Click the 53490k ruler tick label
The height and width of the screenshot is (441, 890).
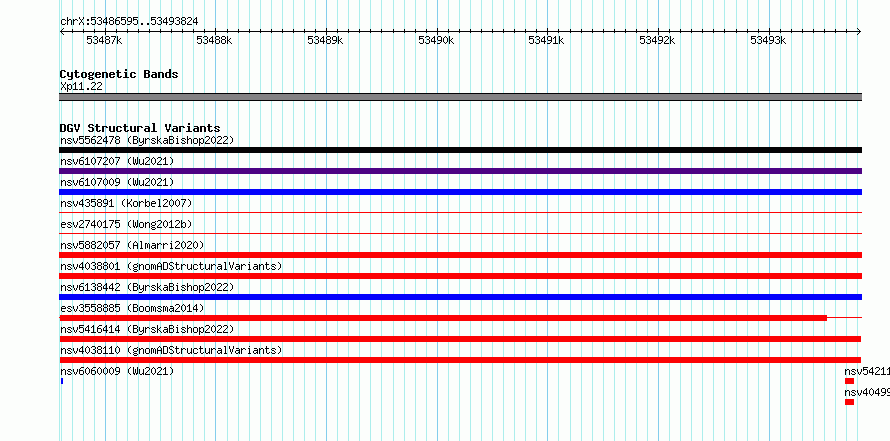click(x=436, y=40)
